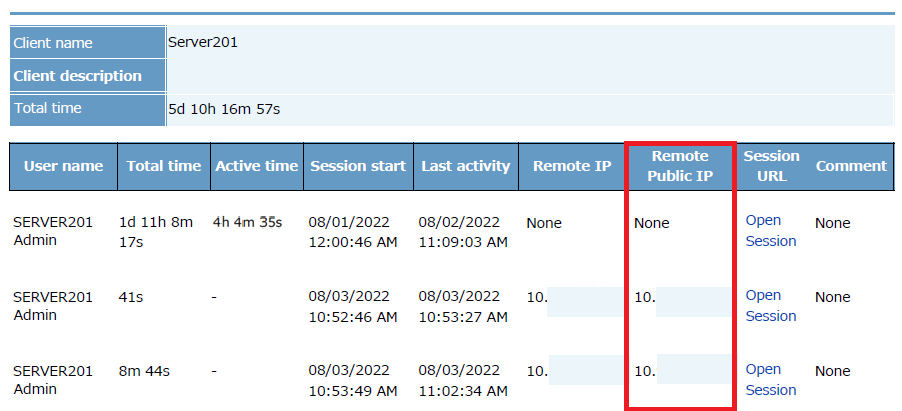Click the Active time column header
This screenshot has width=902, height=411.
(257, 166)
